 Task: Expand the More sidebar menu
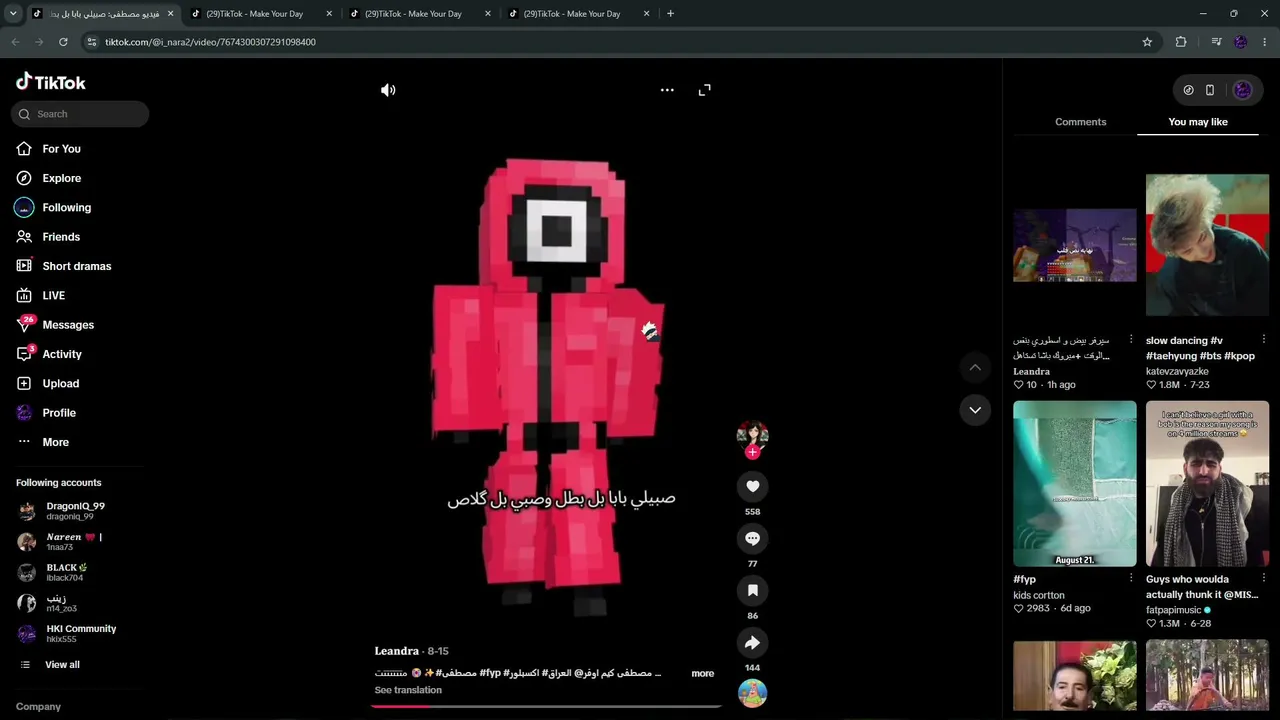[56, 442]
